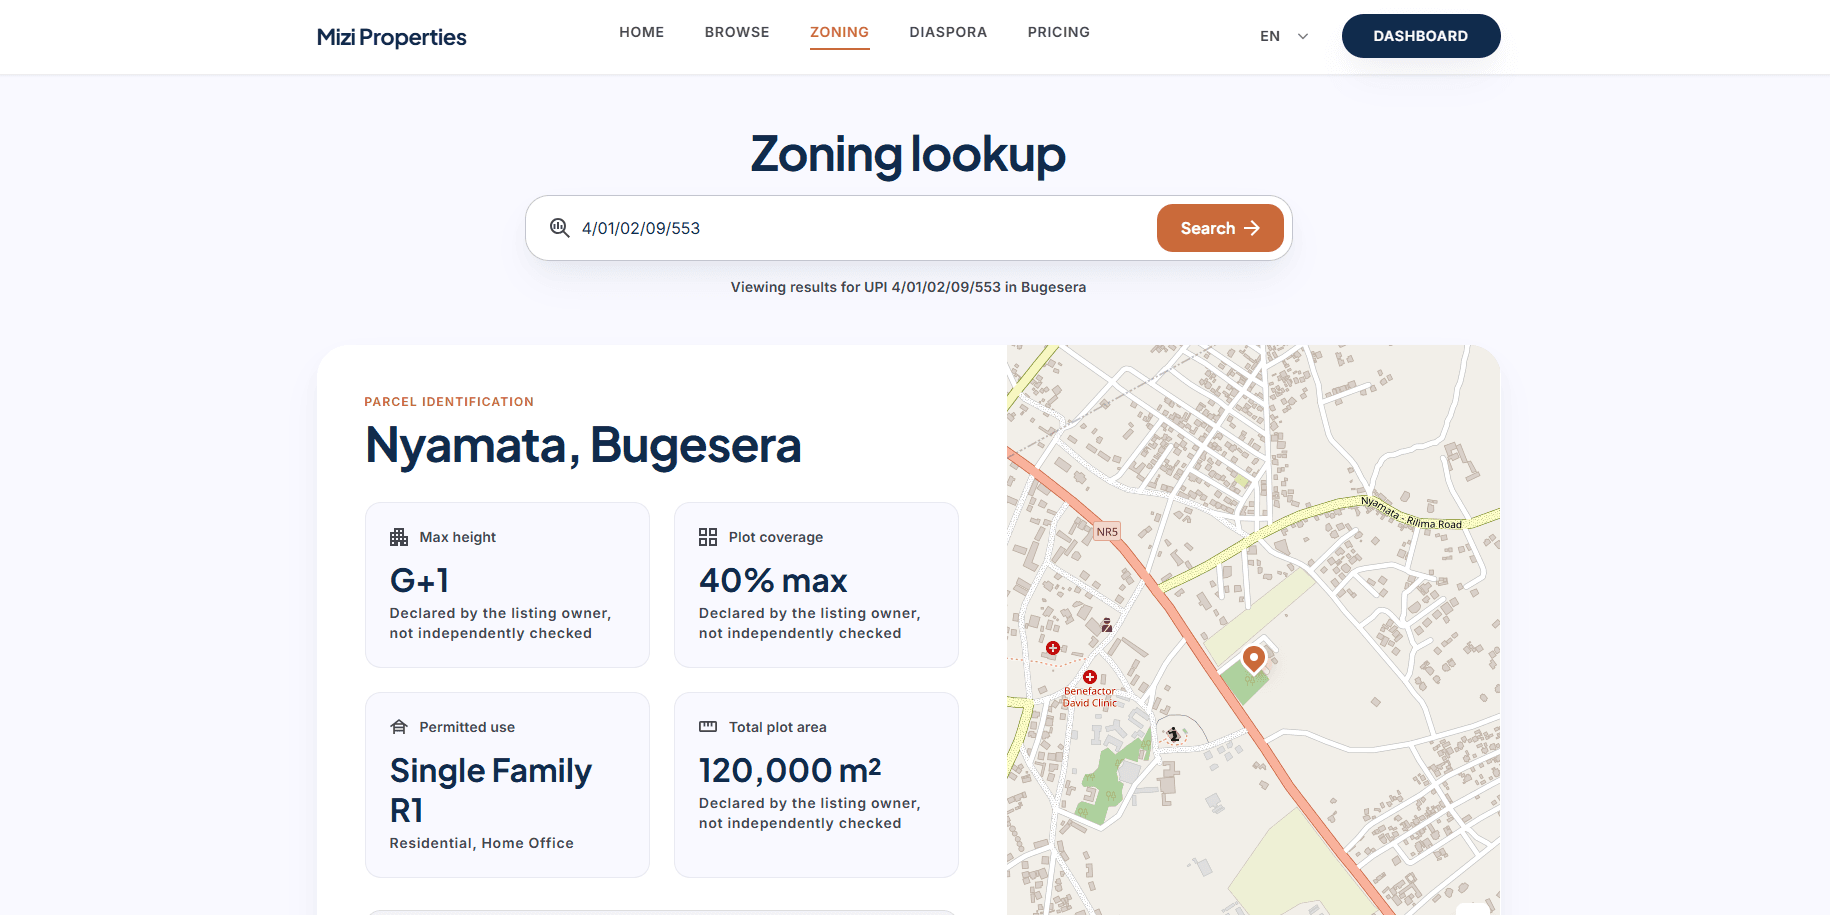Click the Parcel Identification label
The height and width of the screenshot is (915, 1830).
click(x=449, y=402)
